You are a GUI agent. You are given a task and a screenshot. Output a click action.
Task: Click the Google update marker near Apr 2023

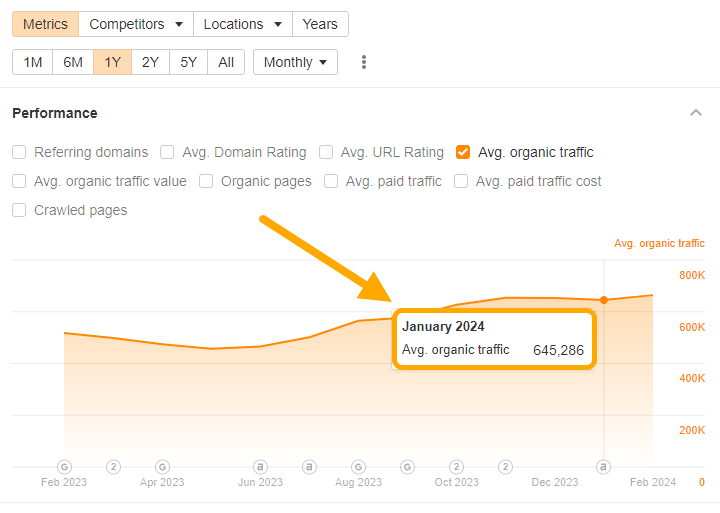pyautogui.click(x=163, y=466)
